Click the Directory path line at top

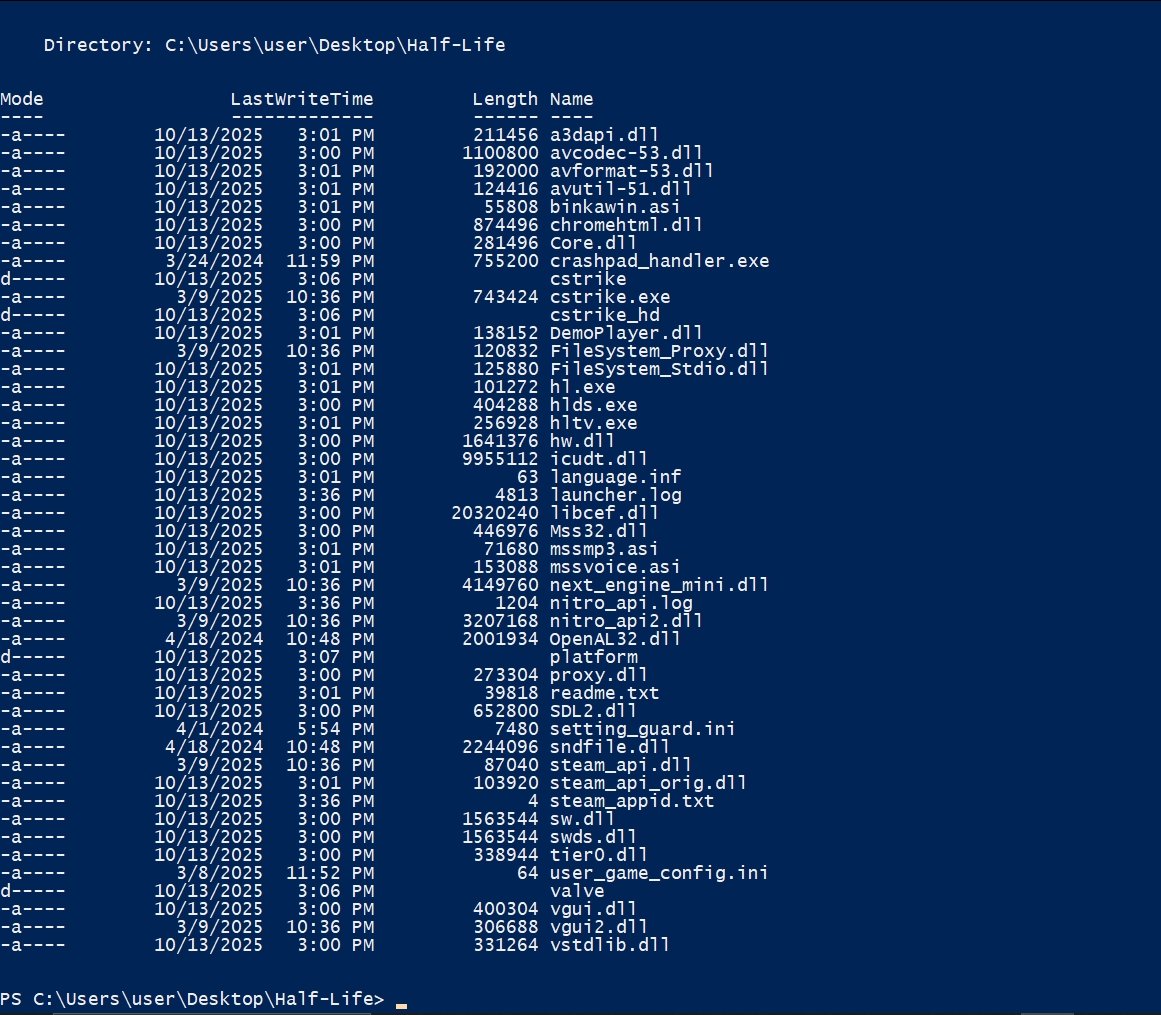pyautogui.click(x=281, y=45)
